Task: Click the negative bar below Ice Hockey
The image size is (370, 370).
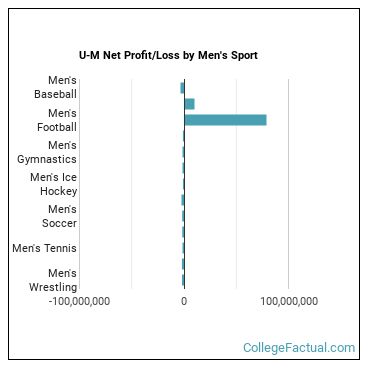Action: pos(183,200)
